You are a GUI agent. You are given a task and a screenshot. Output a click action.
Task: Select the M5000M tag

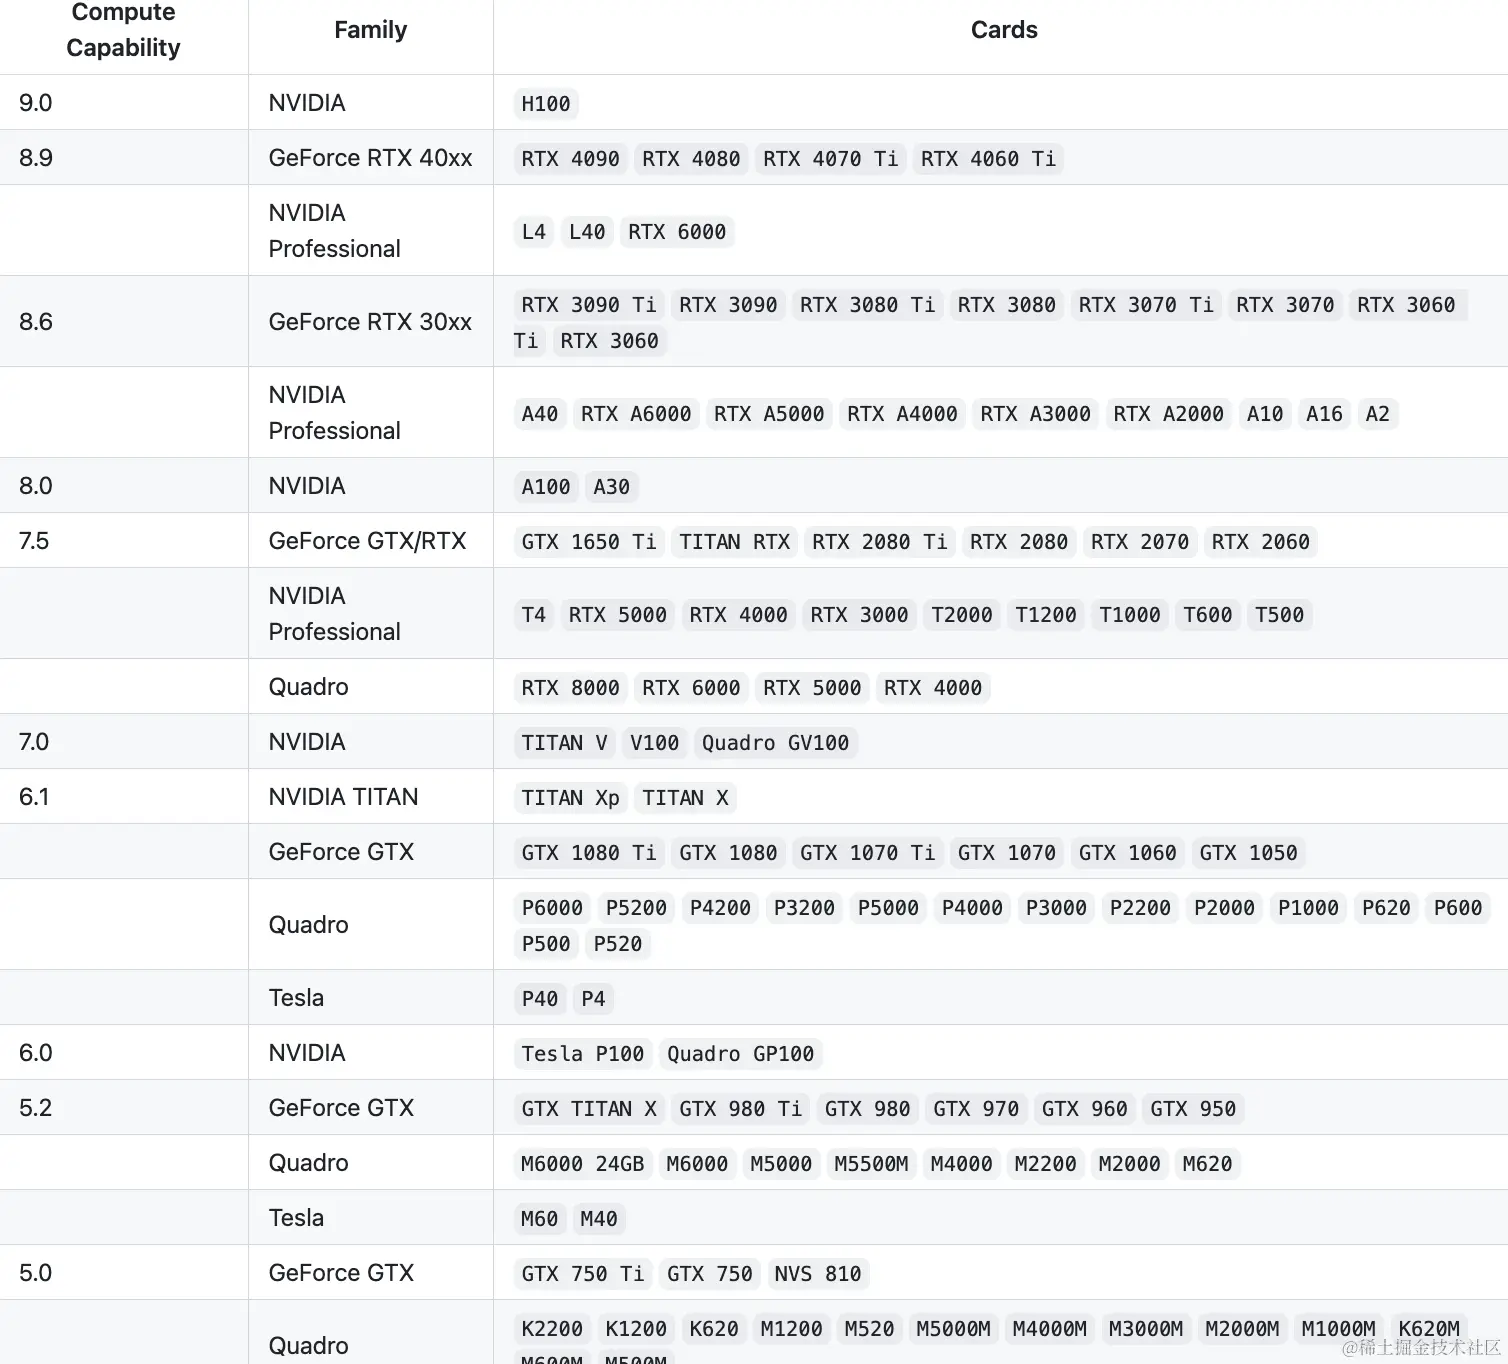[x=953, y=1329]
